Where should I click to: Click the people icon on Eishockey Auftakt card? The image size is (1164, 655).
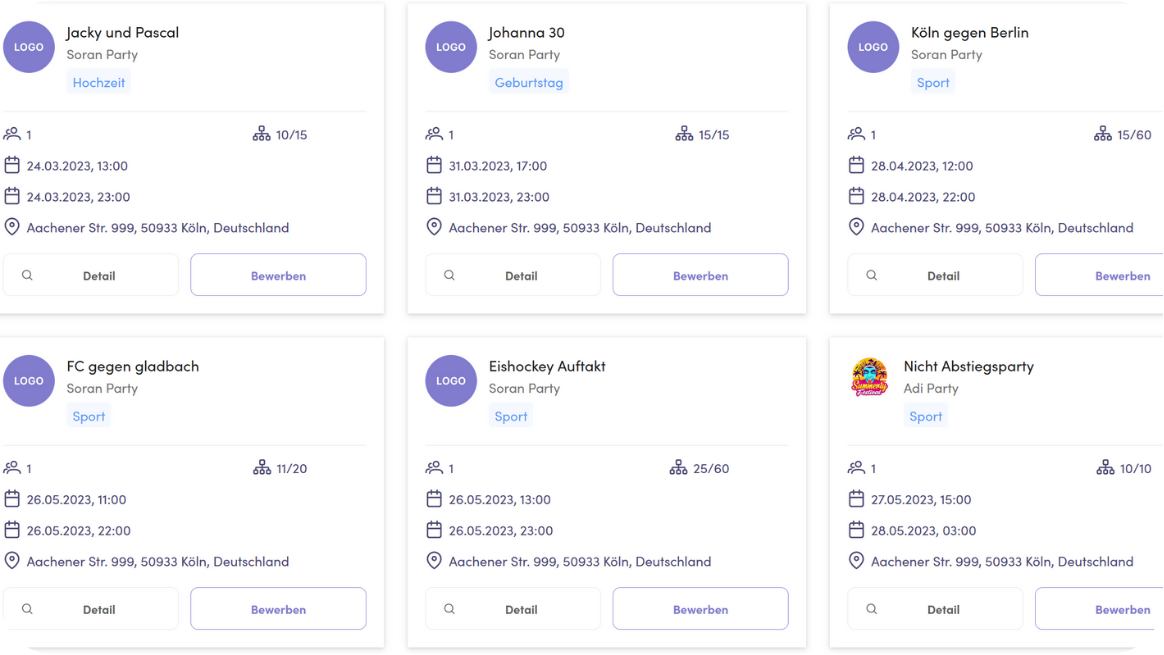pyautogui.click(x=434, y=468)
